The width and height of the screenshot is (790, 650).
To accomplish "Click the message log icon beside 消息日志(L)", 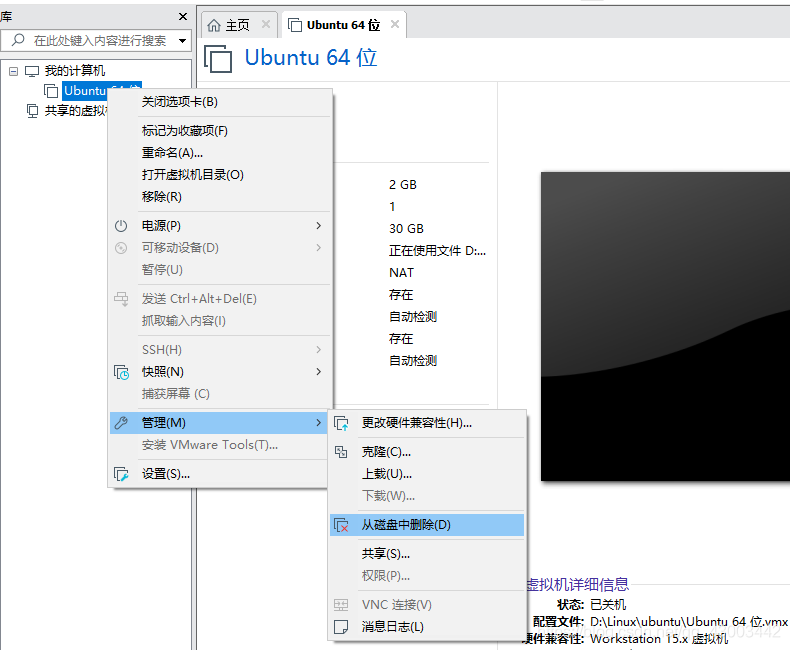I will coord(341,627).
